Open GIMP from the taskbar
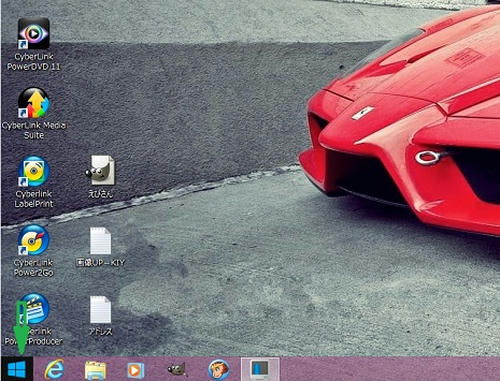 (176, 370)
